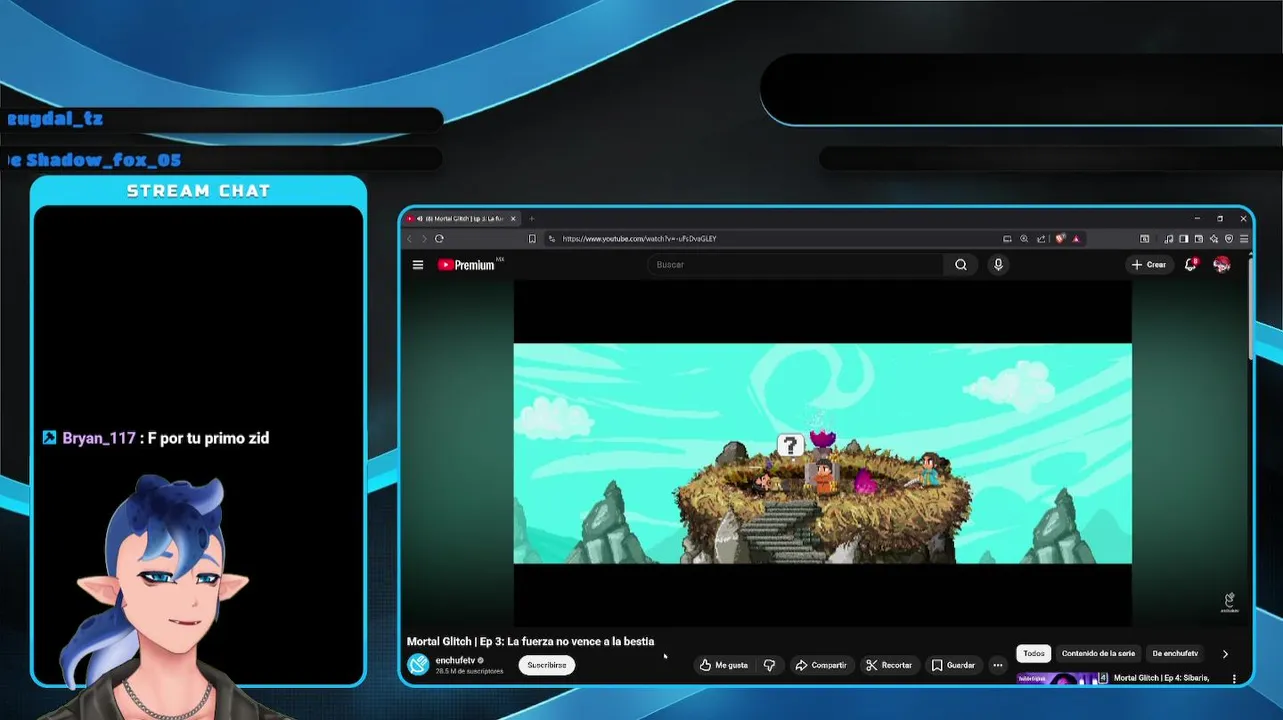
Task: Save video with Guardar button
Action: [x=953, y=665]
